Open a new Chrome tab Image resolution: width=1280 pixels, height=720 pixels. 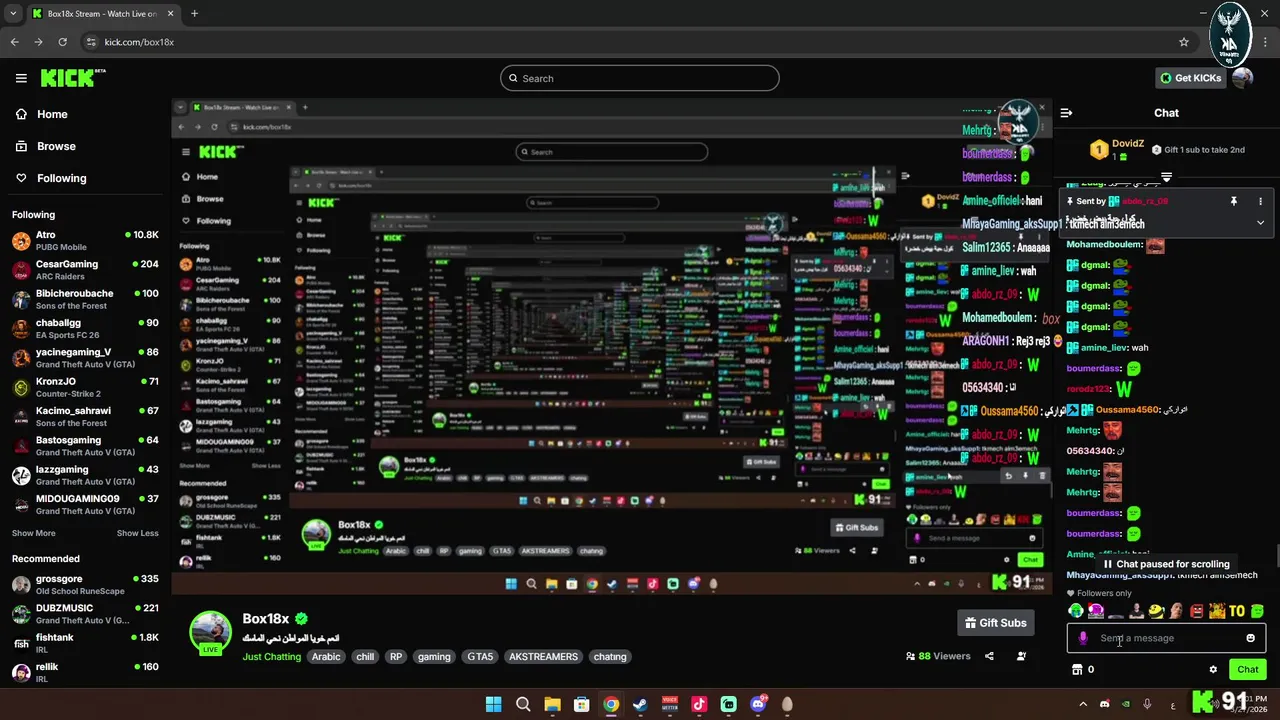coord(194,14)
